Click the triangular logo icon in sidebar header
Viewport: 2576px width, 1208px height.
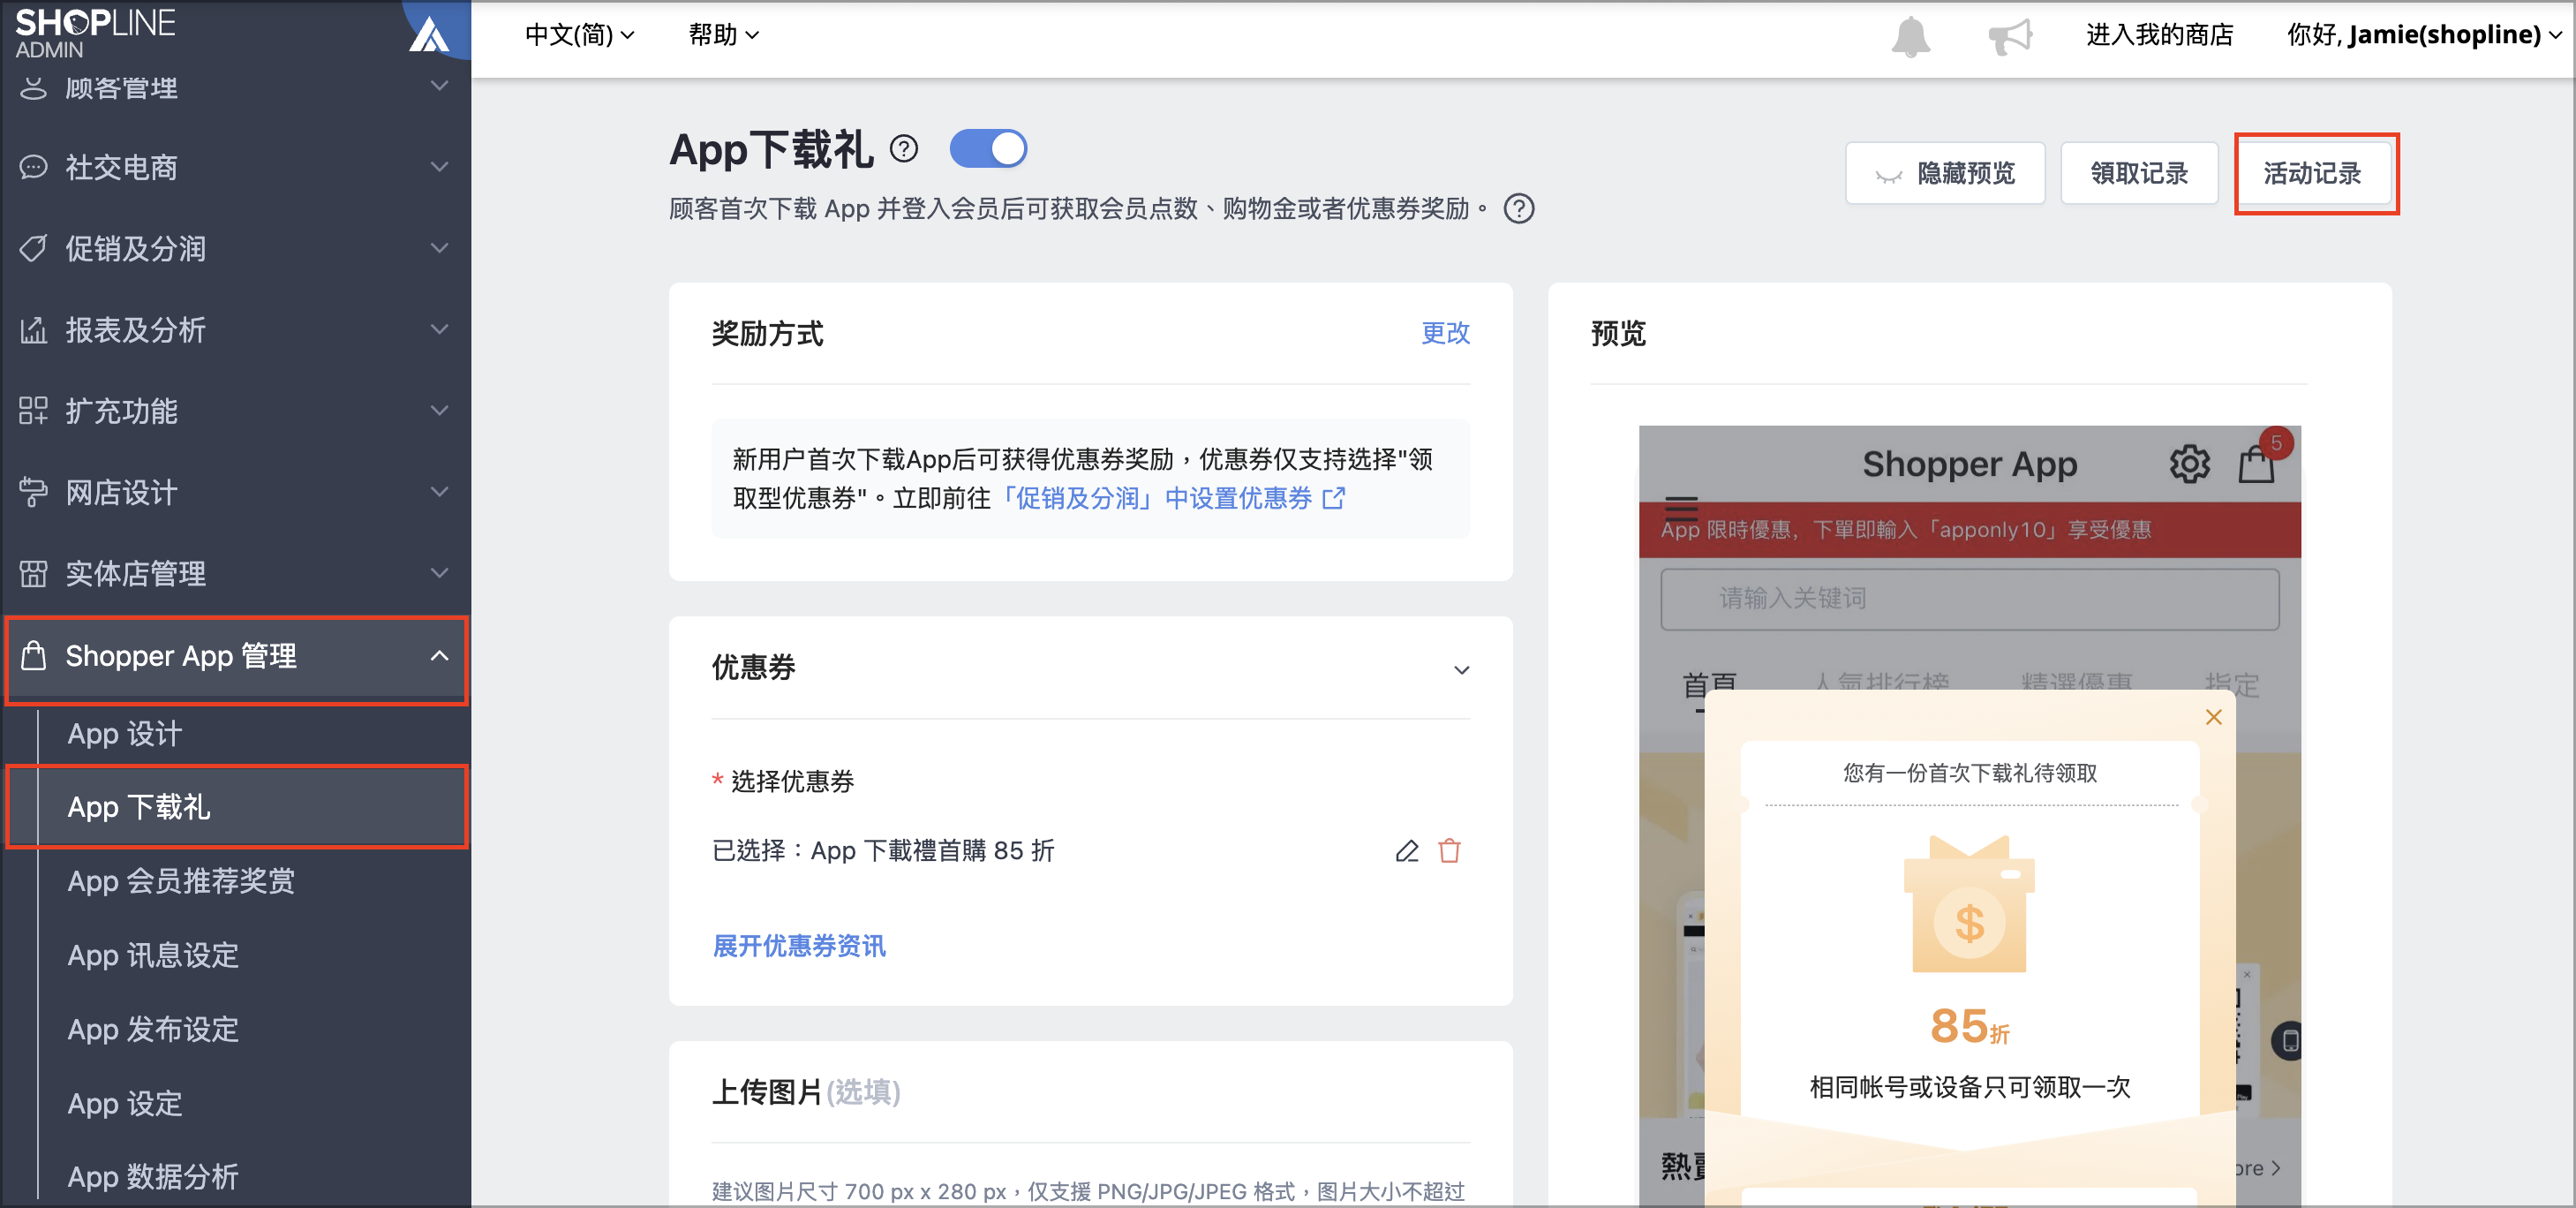(x=431, y=34)
